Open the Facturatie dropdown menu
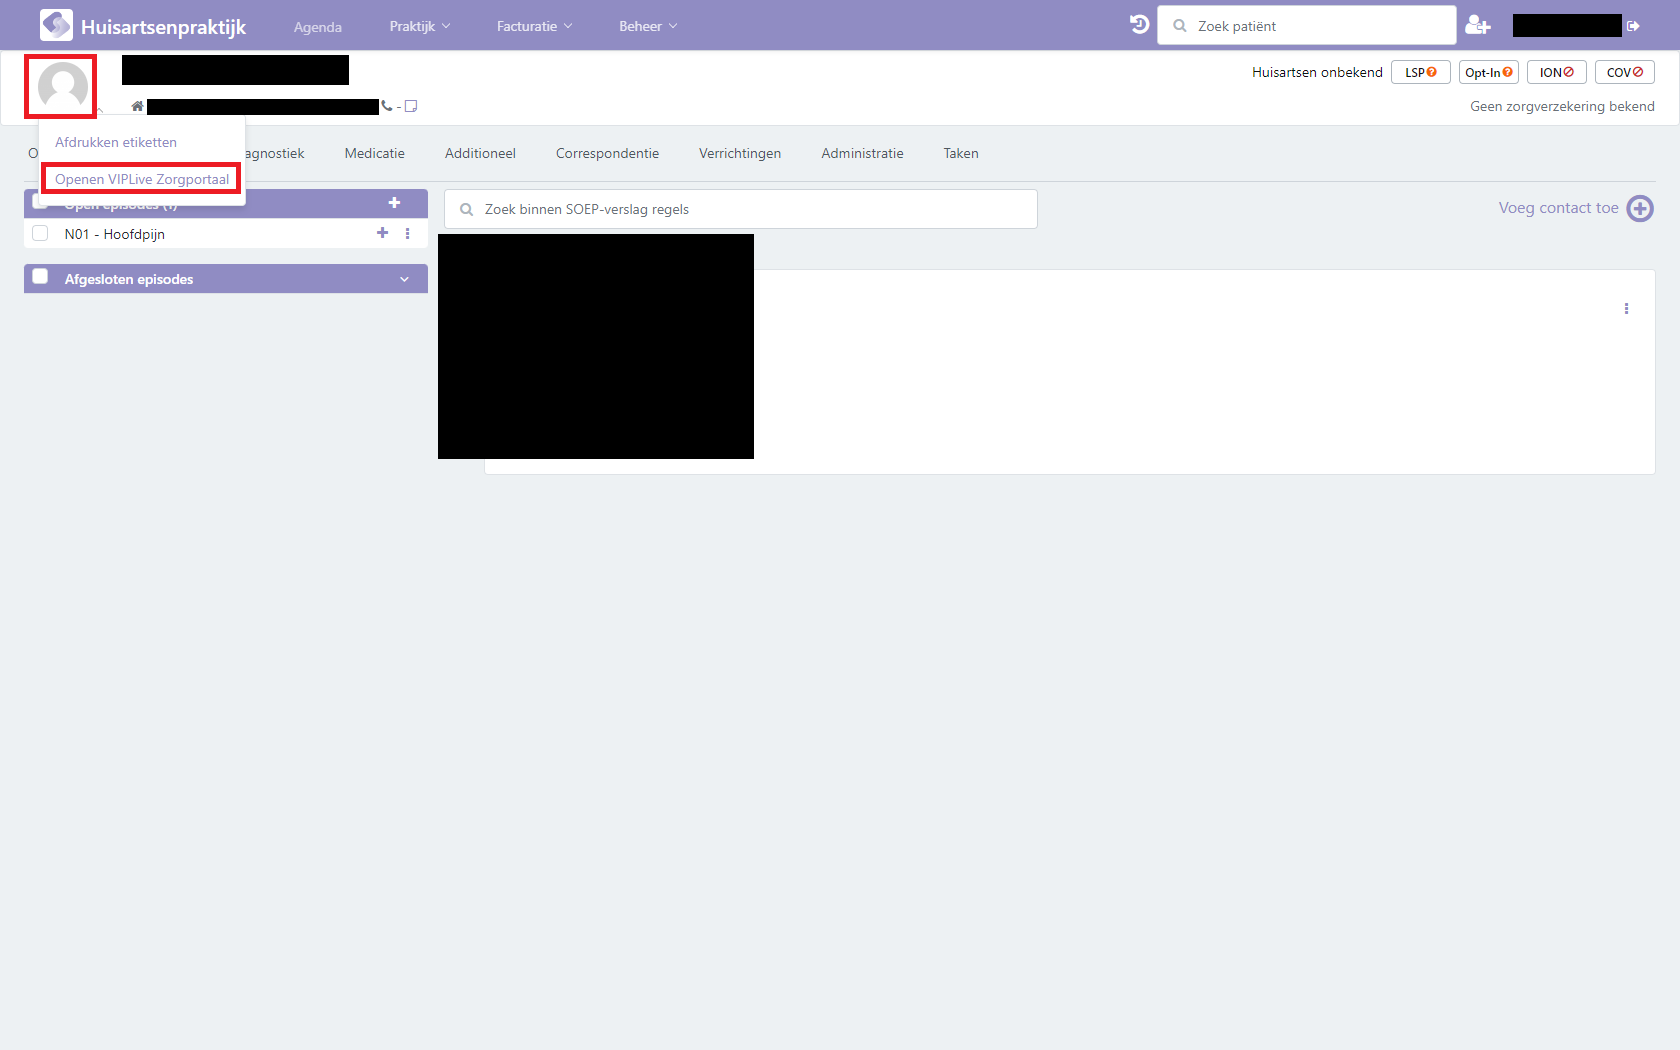1680x1050 pixels. coord(534,26)
